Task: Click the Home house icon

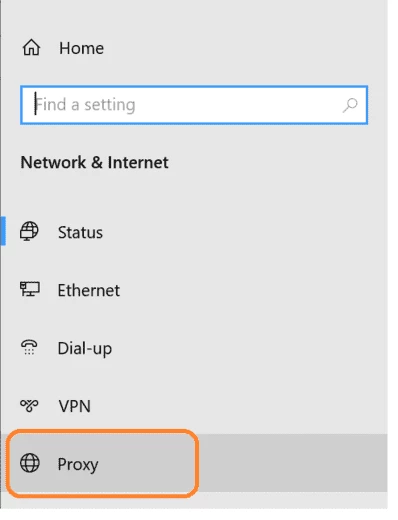Action: click(x=31, y=48)
